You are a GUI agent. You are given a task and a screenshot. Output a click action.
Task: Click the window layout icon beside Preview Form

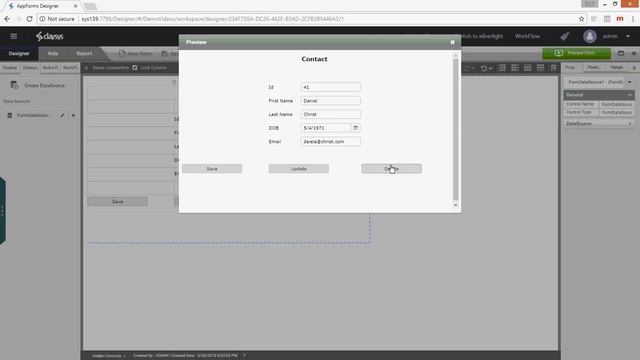(620, 53)
